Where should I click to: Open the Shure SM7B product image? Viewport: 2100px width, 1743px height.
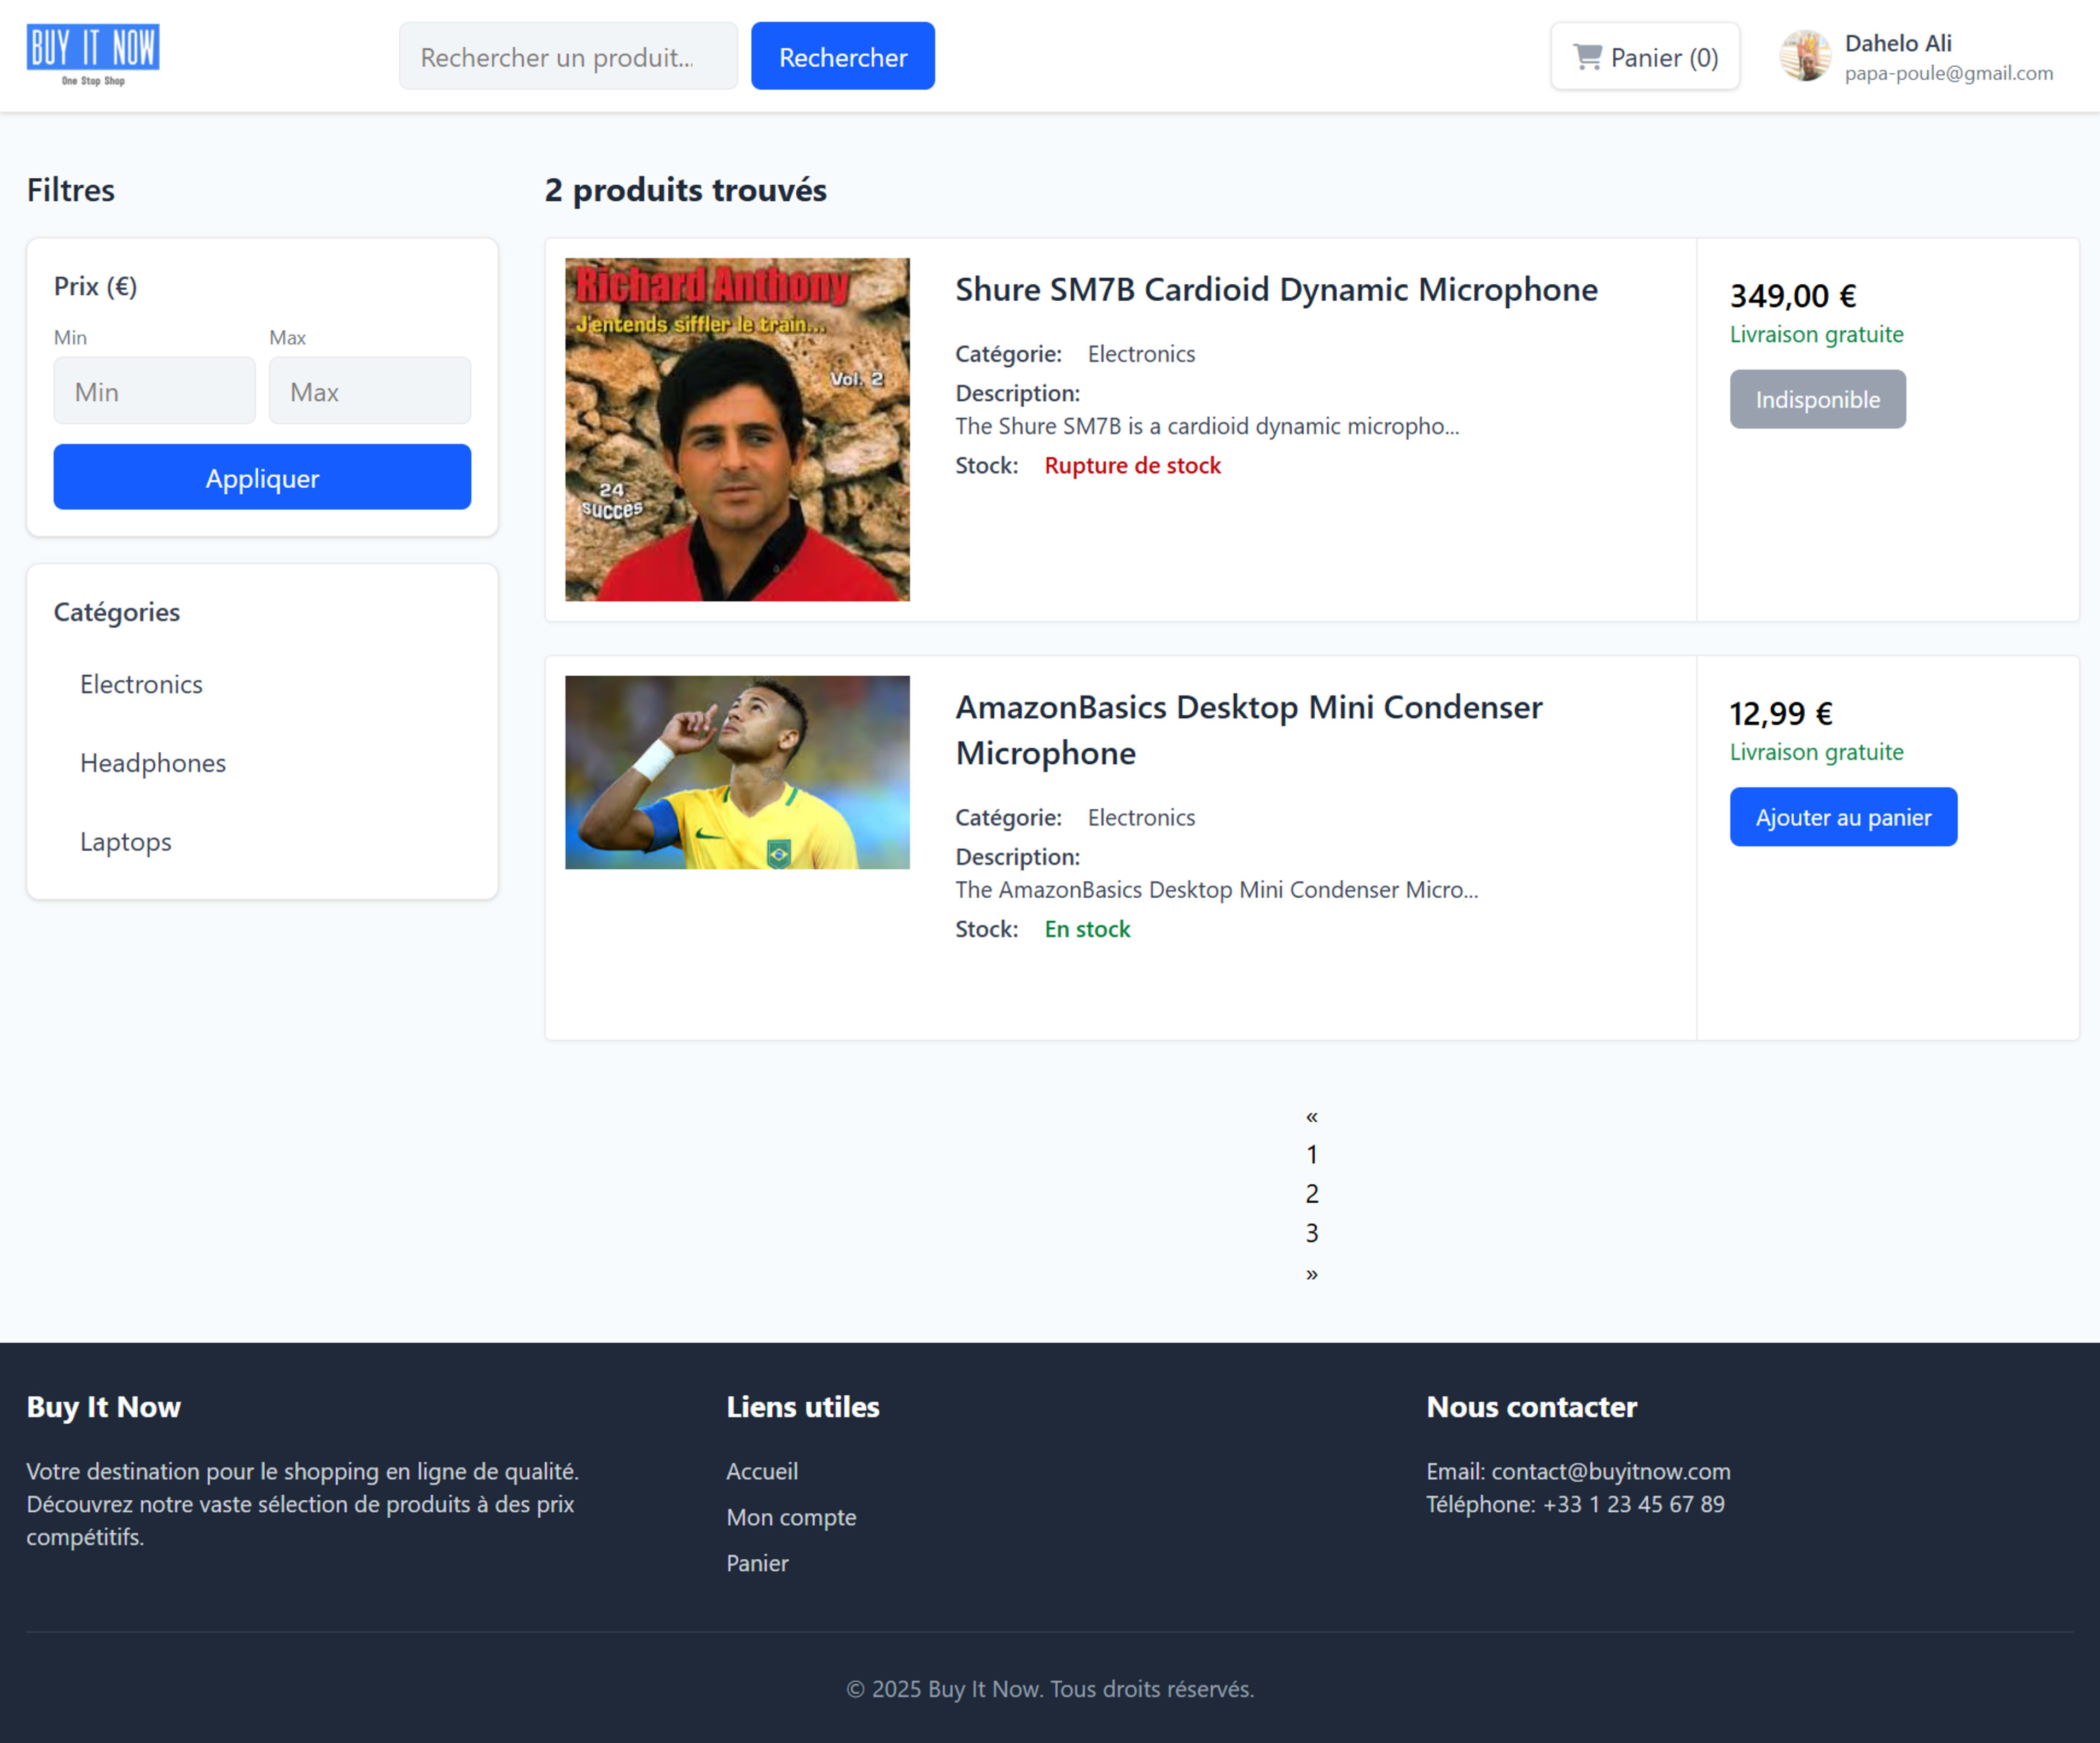[x=737, y=429]
